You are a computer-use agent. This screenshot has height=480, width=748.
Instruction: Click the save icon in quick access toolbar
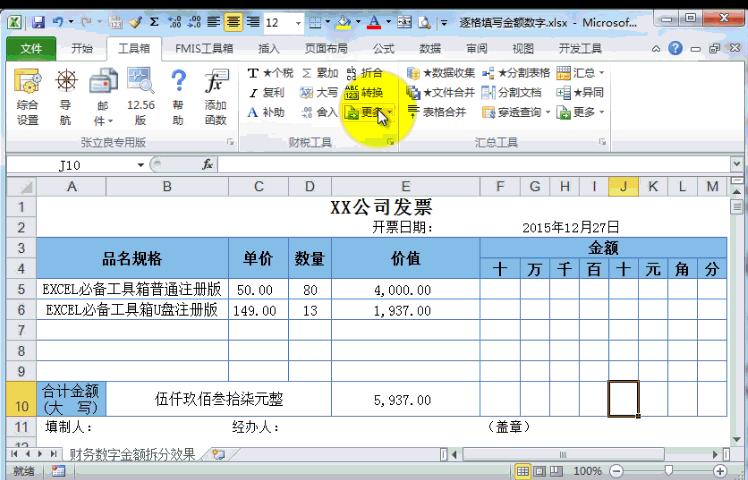point(38,22)
